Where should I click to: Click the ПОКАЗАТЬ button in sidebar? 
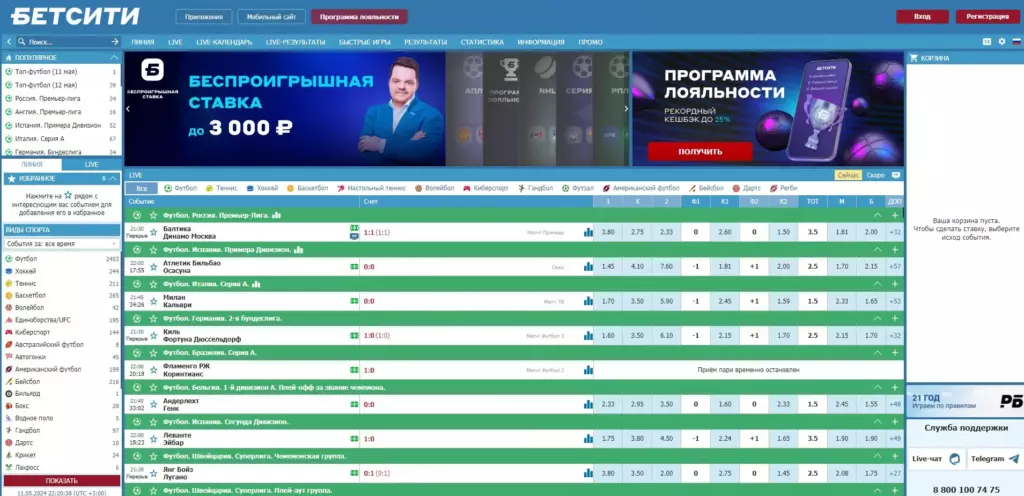click(x=61, y=480)
